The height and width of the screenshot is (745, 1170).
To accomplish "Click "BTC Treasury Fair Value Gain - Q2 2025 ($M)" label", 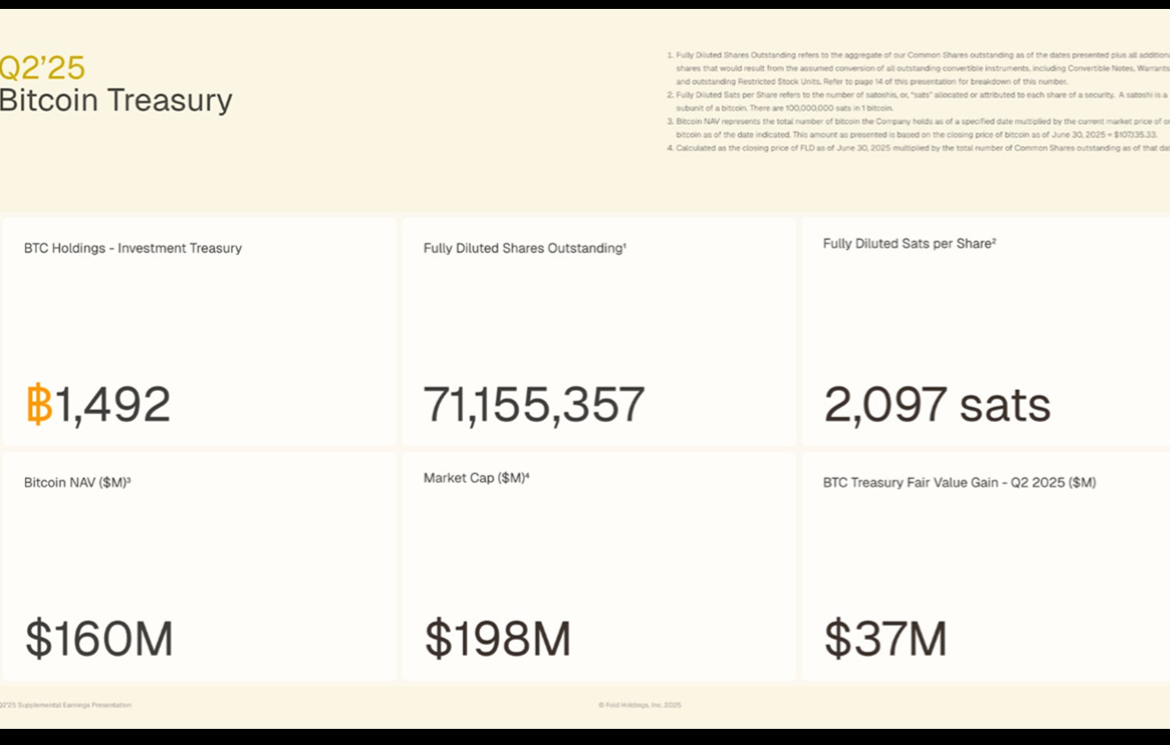I will tap(960, 482).
